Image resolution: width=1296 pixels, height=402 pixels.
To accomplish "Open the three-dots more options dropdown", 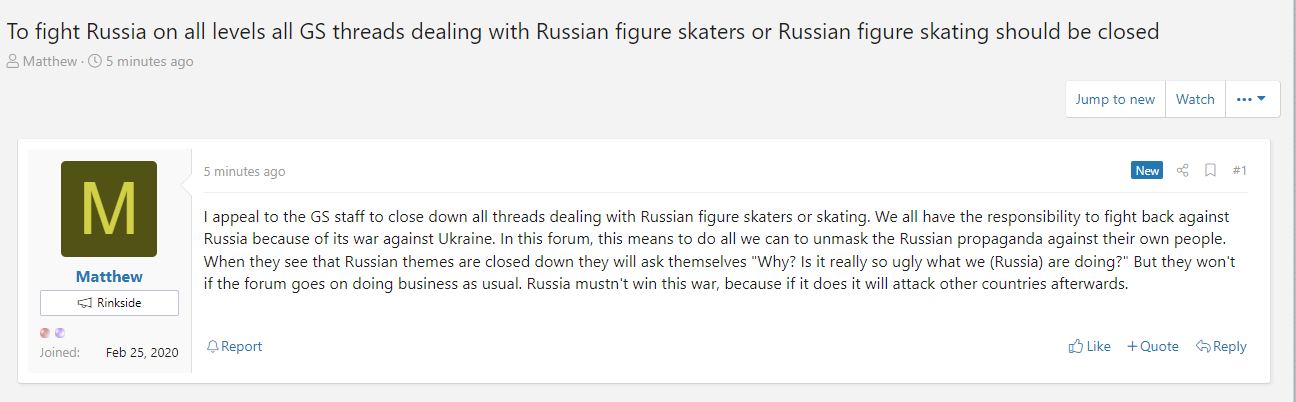I will coord(1251,99).
